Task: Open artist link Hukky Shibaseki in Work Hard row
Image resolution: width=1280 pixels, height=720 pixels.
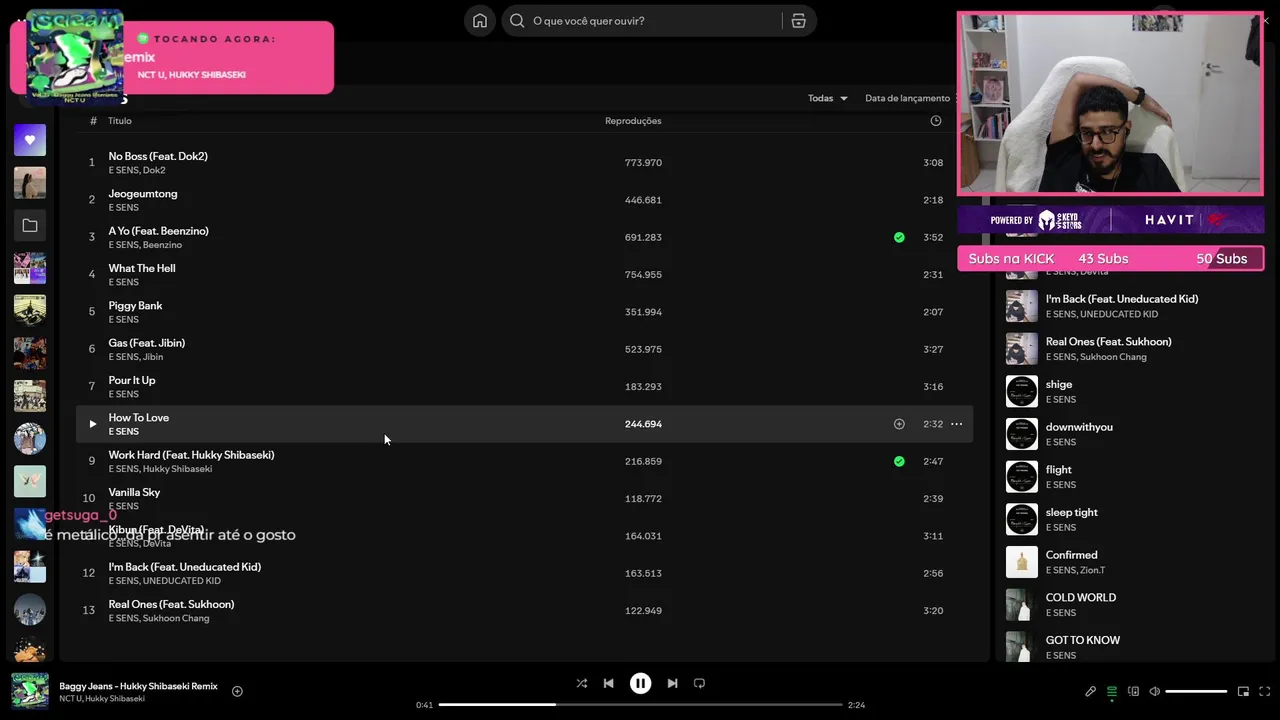Action: click(177, 469)
